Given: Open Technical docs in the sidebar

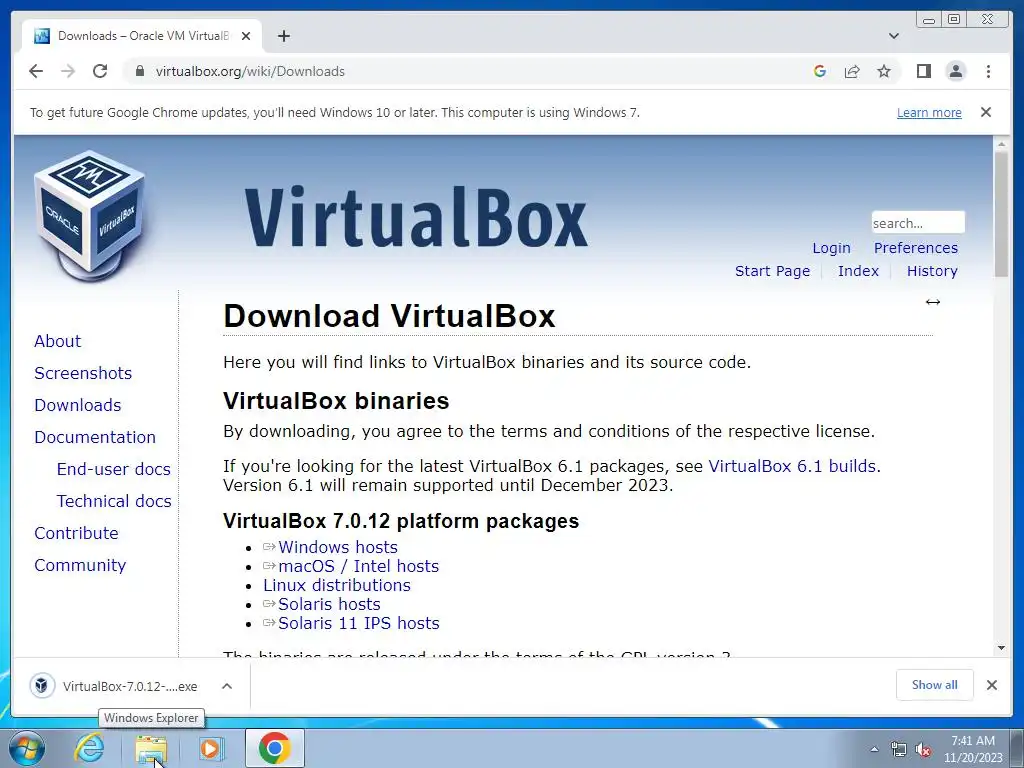Looking at the screenshot, I should coord(114,501).
